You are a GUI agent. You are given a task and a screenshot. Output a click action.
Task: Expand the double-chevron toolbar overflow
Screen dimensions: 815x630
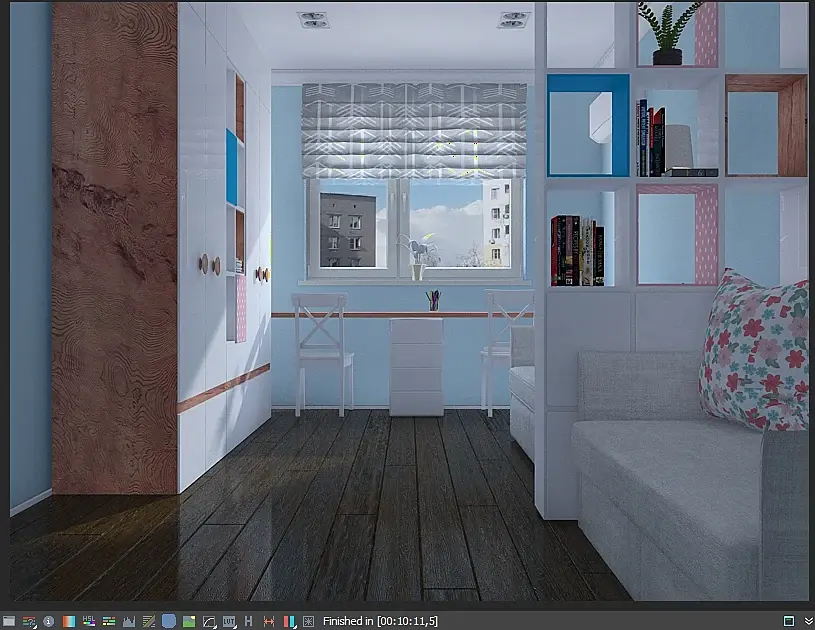pos(808,621)
